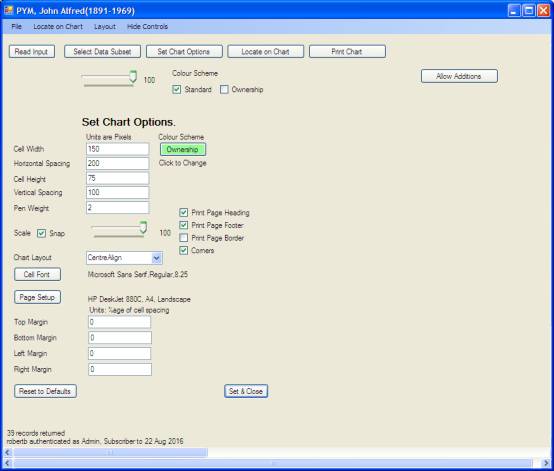Disable the Snap scale checkbox
554x471 pixels.
41,233
